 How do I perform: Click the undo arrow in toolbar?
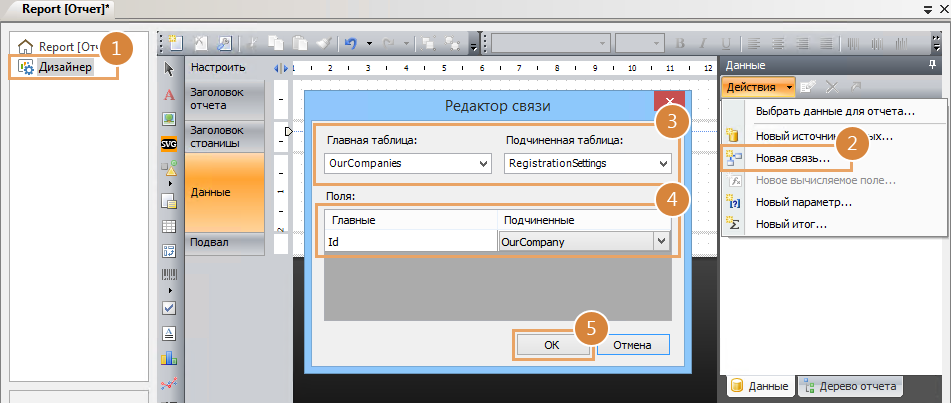350,43
